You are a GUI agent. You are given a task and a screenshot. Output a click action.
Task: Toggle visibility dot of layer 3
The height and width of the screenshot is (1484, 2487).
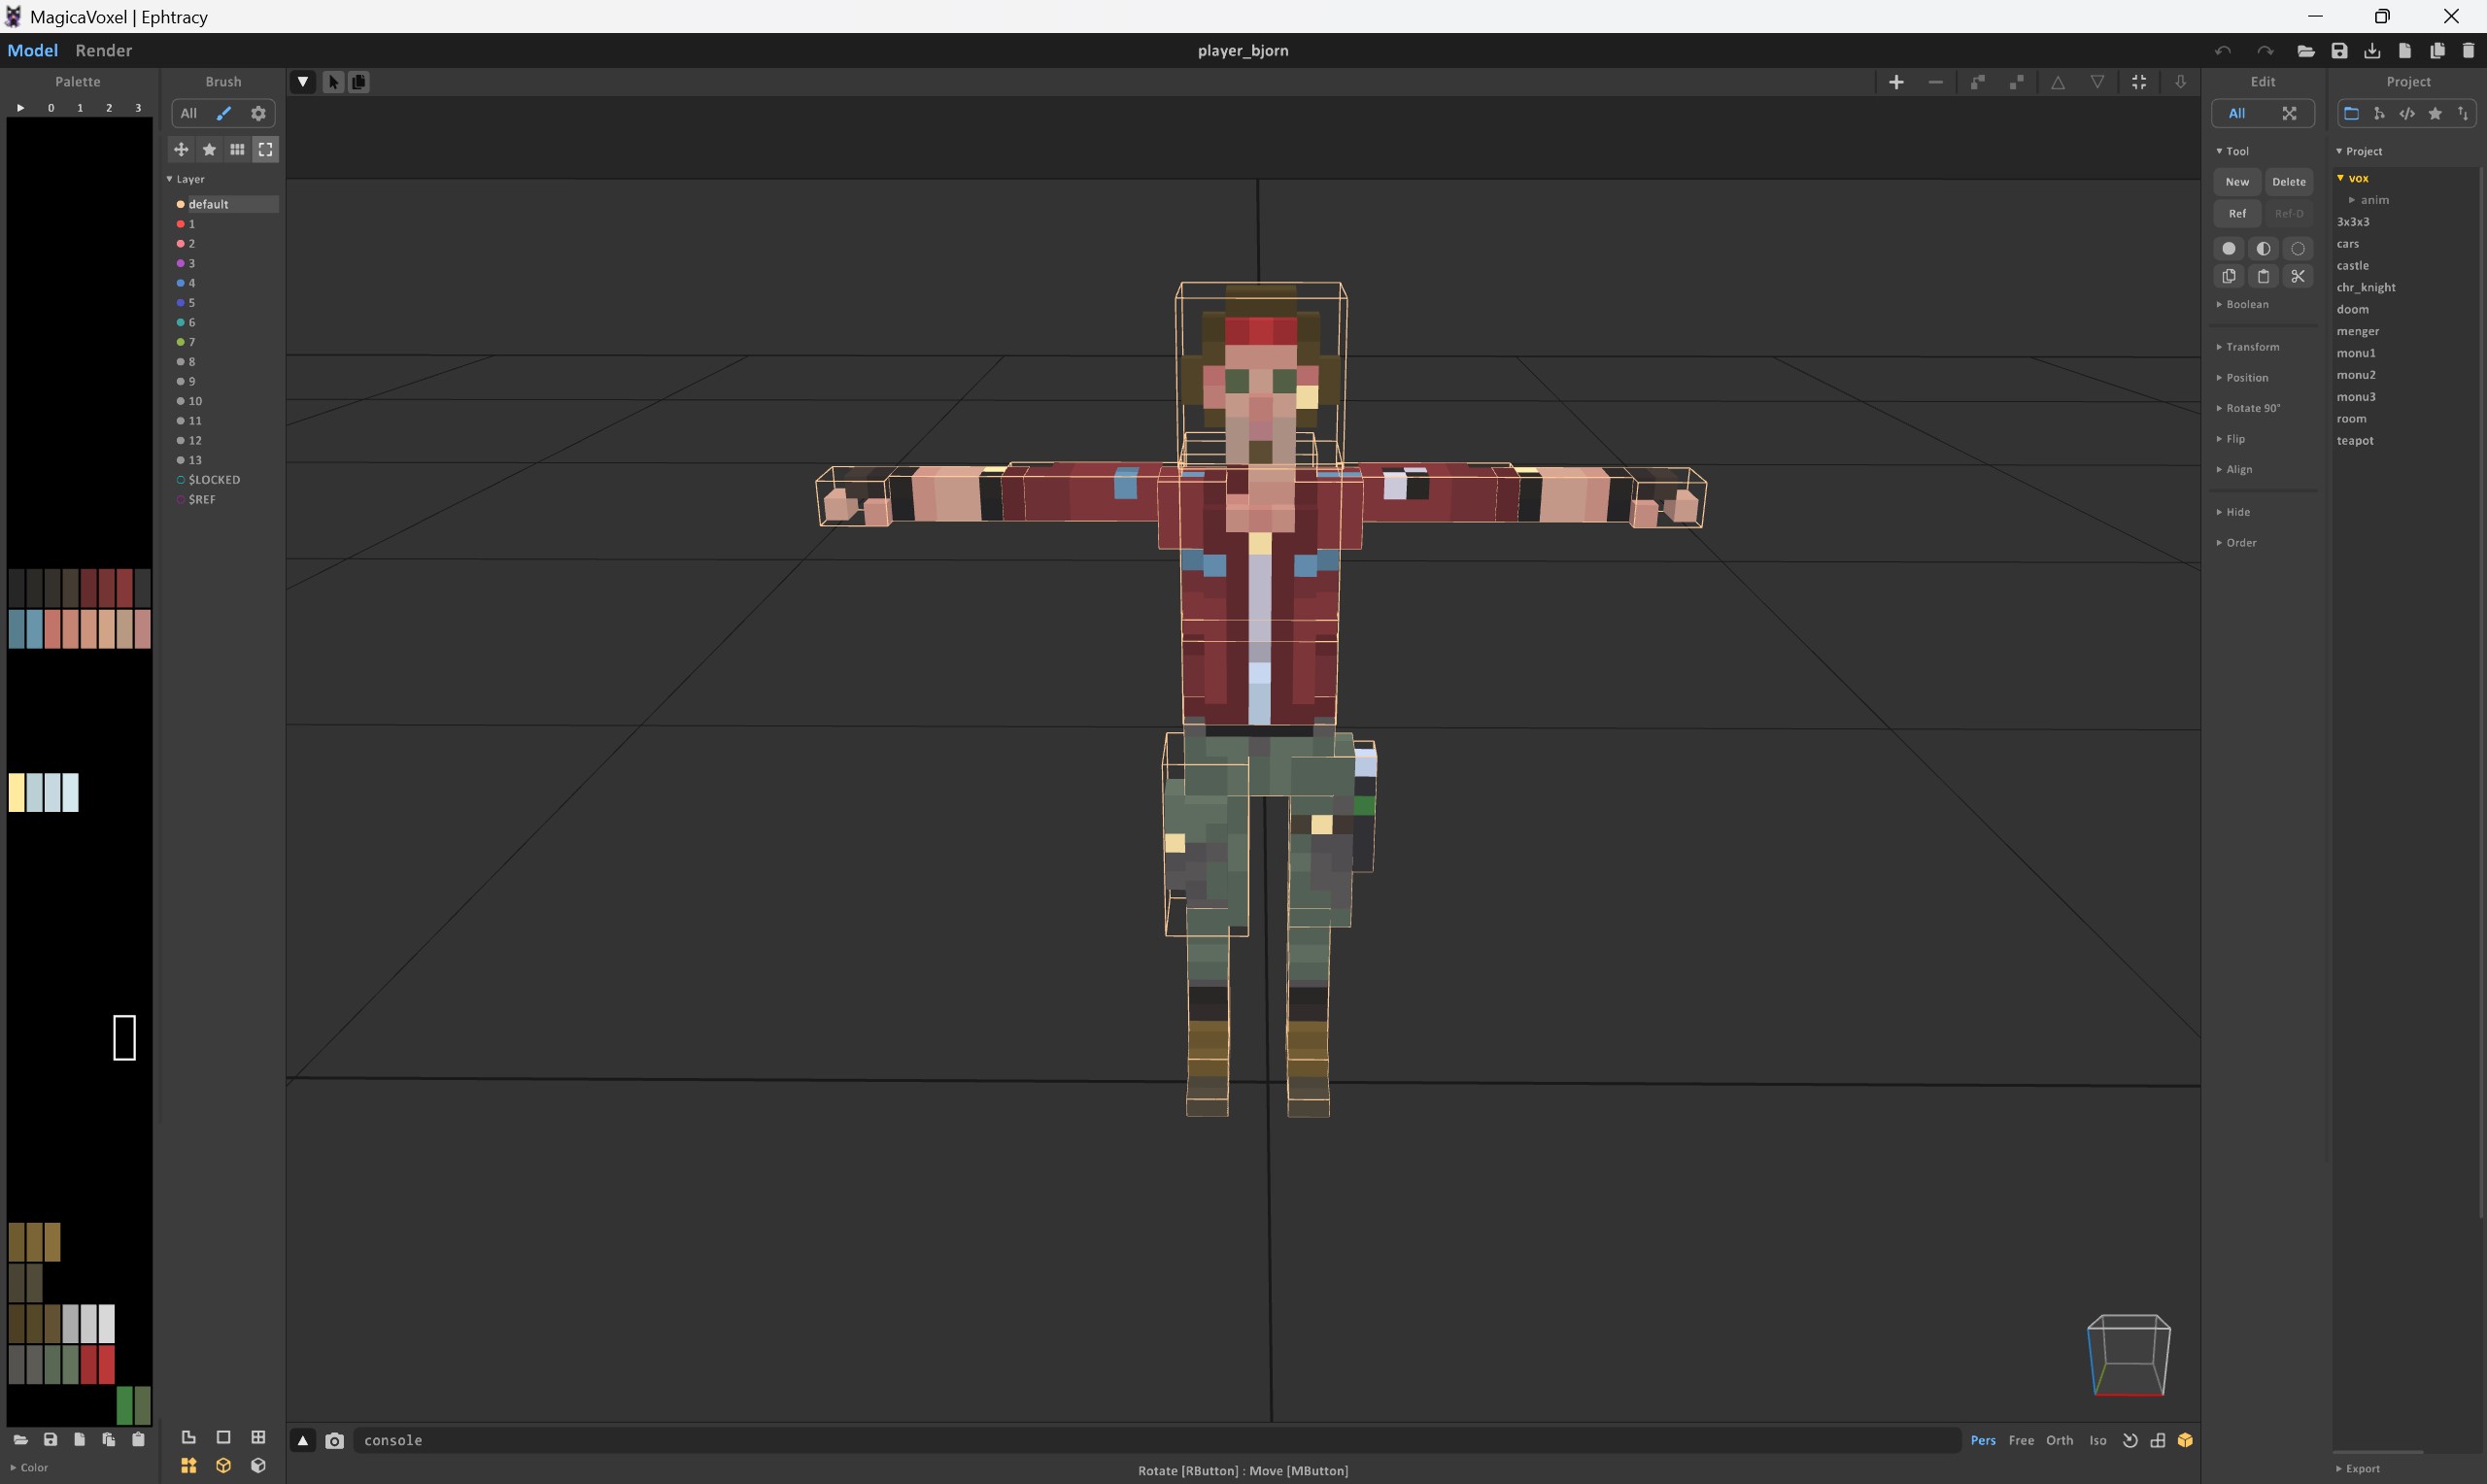(180, 264)
